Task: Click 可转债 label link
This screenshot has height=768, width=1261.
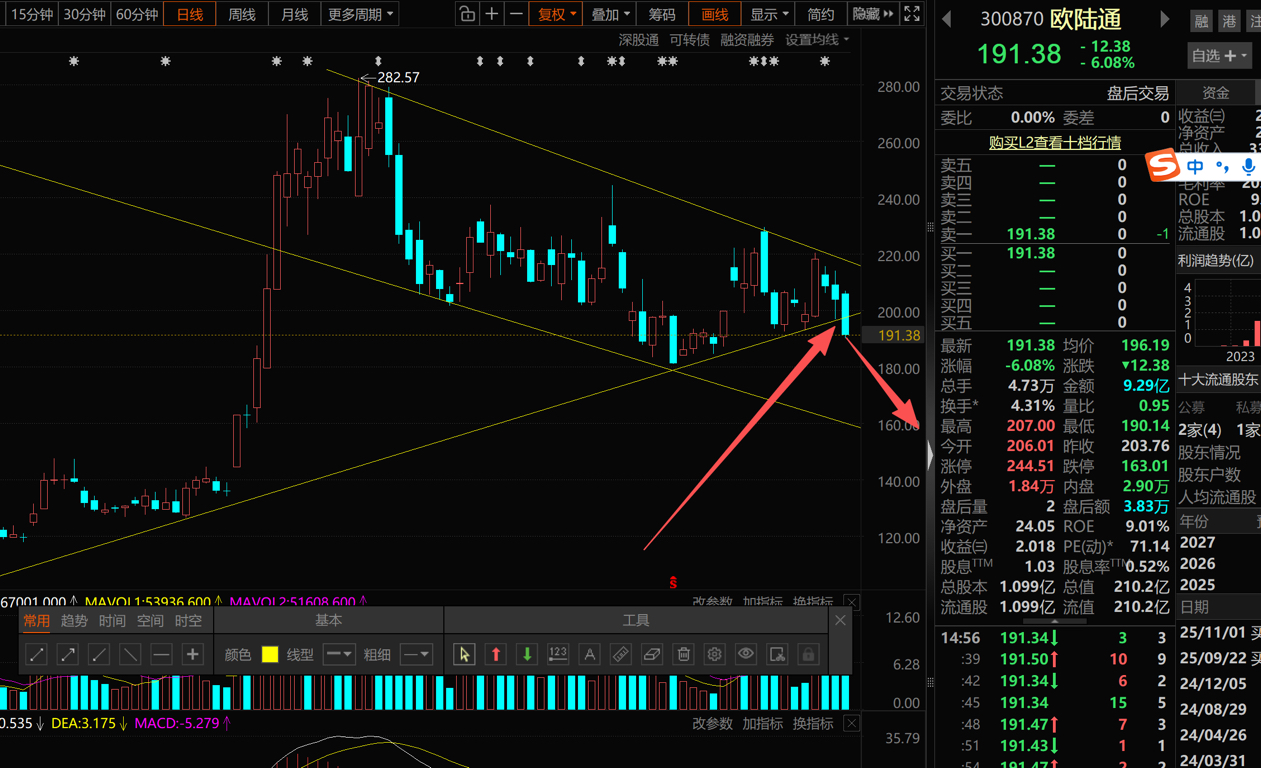Action: (x=689, y=40)
